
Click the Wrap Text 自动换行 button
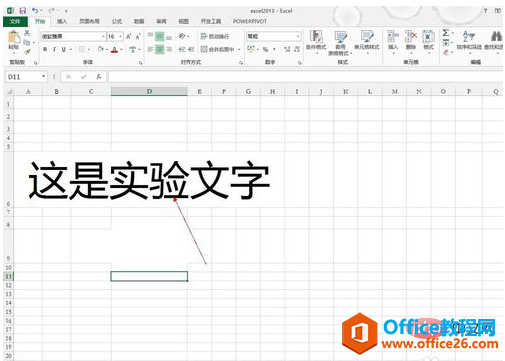click(215, 36)
